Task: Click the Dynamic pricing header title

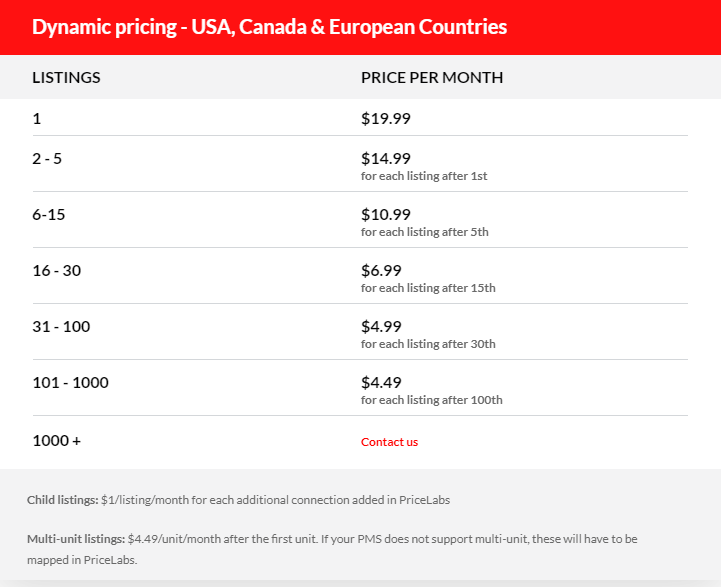Action: (269, 27)
